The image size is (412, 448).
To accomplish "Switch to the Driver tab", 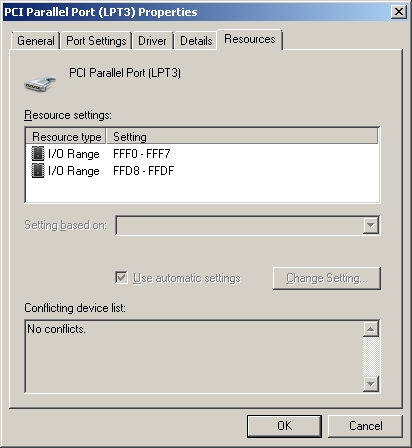I will [x=152, y=41].
